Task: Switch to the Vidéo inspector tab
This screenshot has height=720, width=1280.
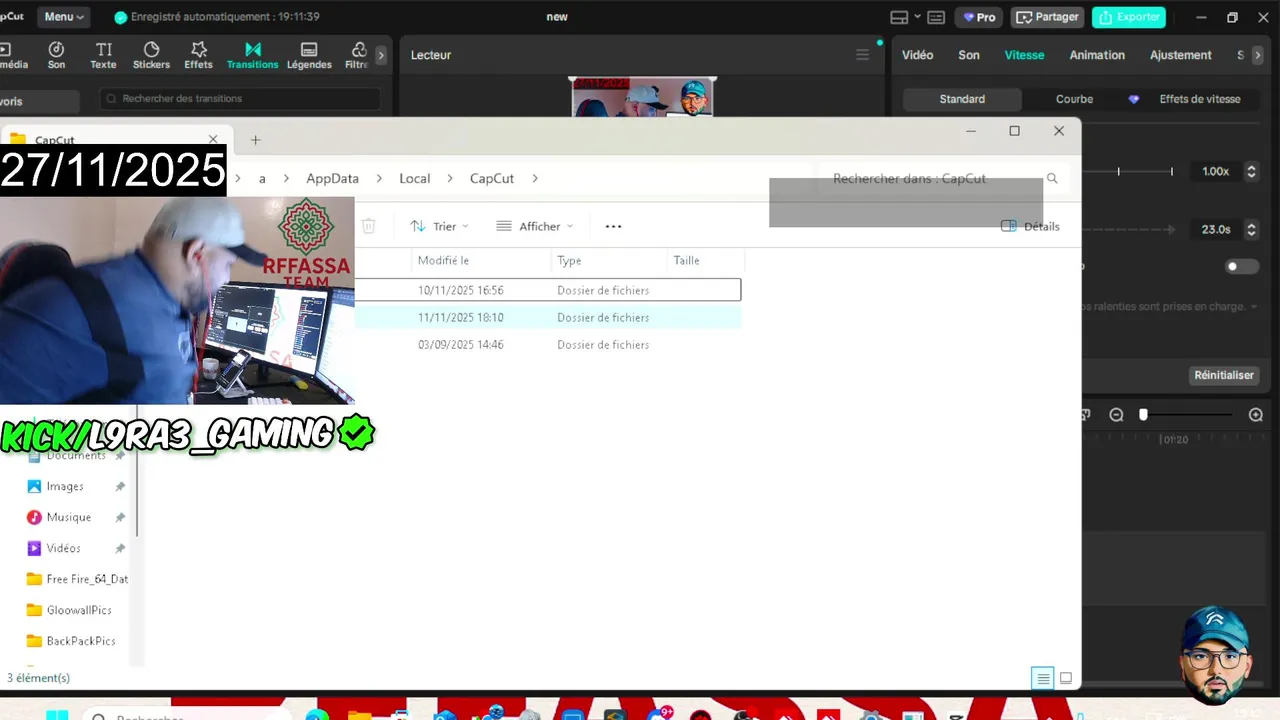Action: (x=917, y=55)
